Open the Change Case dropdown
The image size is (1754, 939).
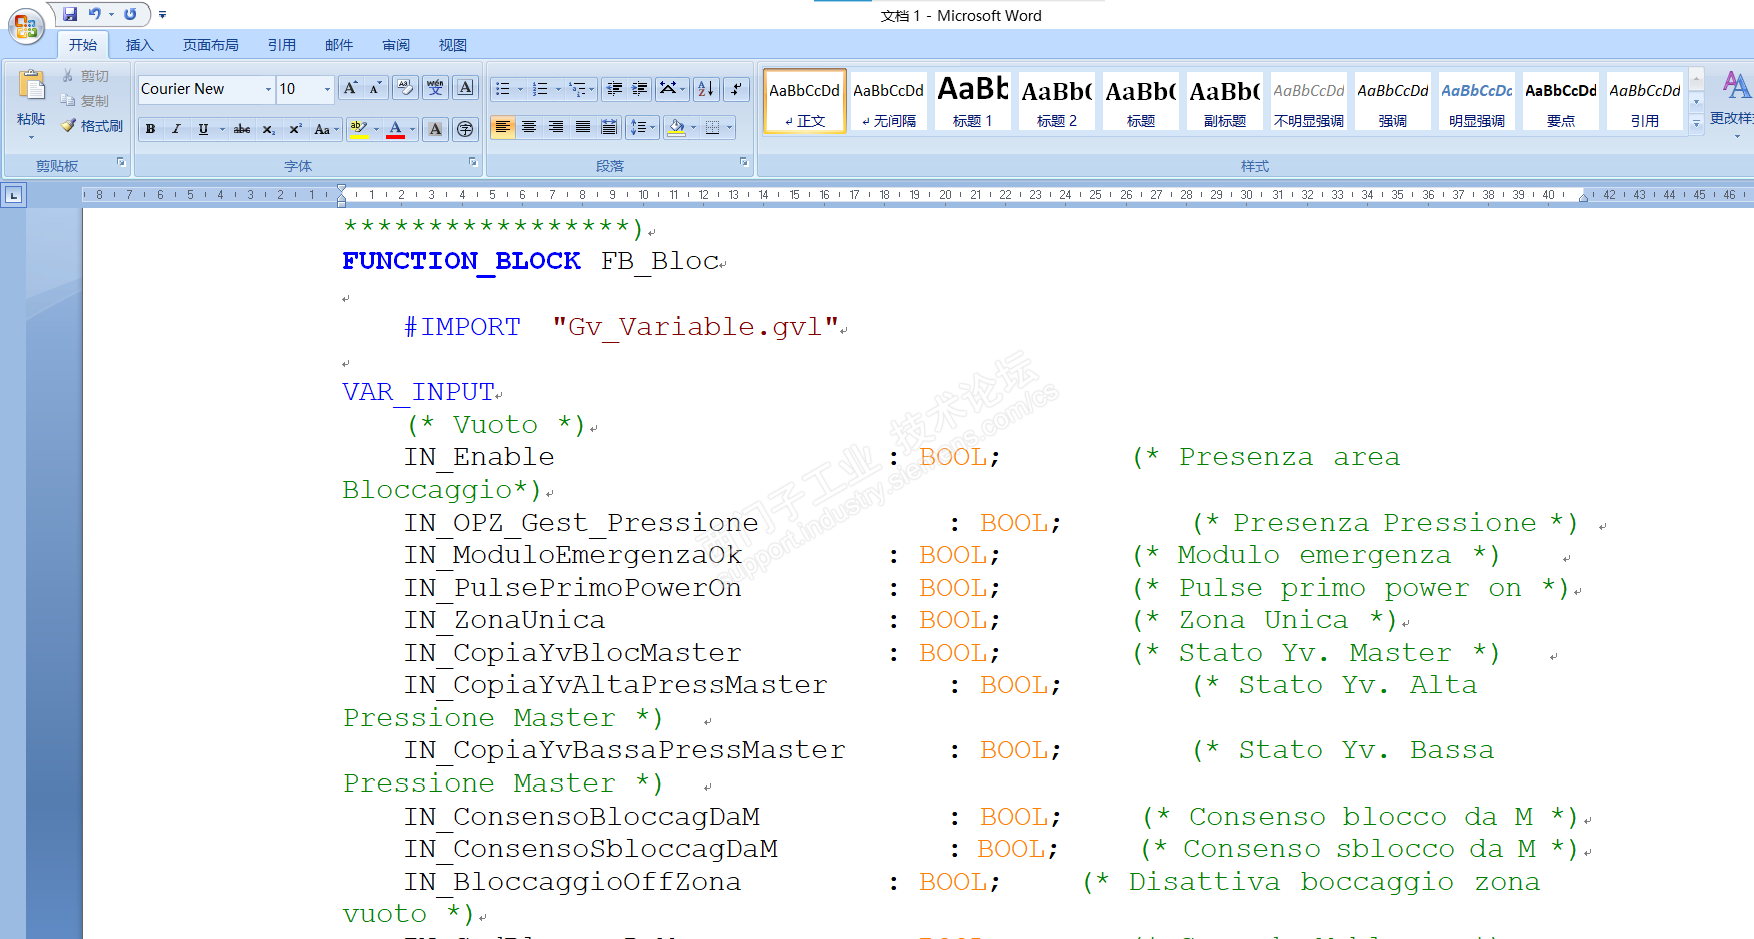coord(326,129)
